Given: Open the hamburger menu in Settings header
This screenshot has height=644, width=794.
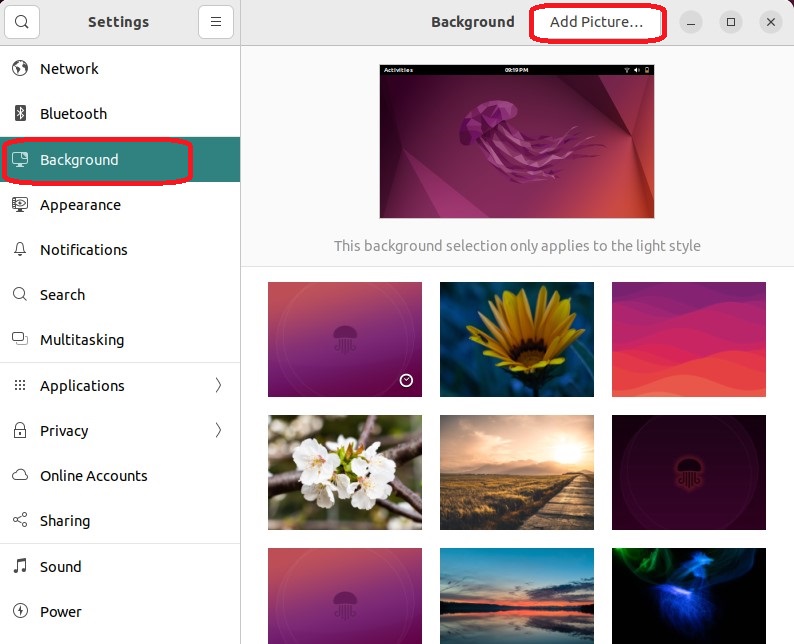Looking at the screenshot, I should [215, 22].
